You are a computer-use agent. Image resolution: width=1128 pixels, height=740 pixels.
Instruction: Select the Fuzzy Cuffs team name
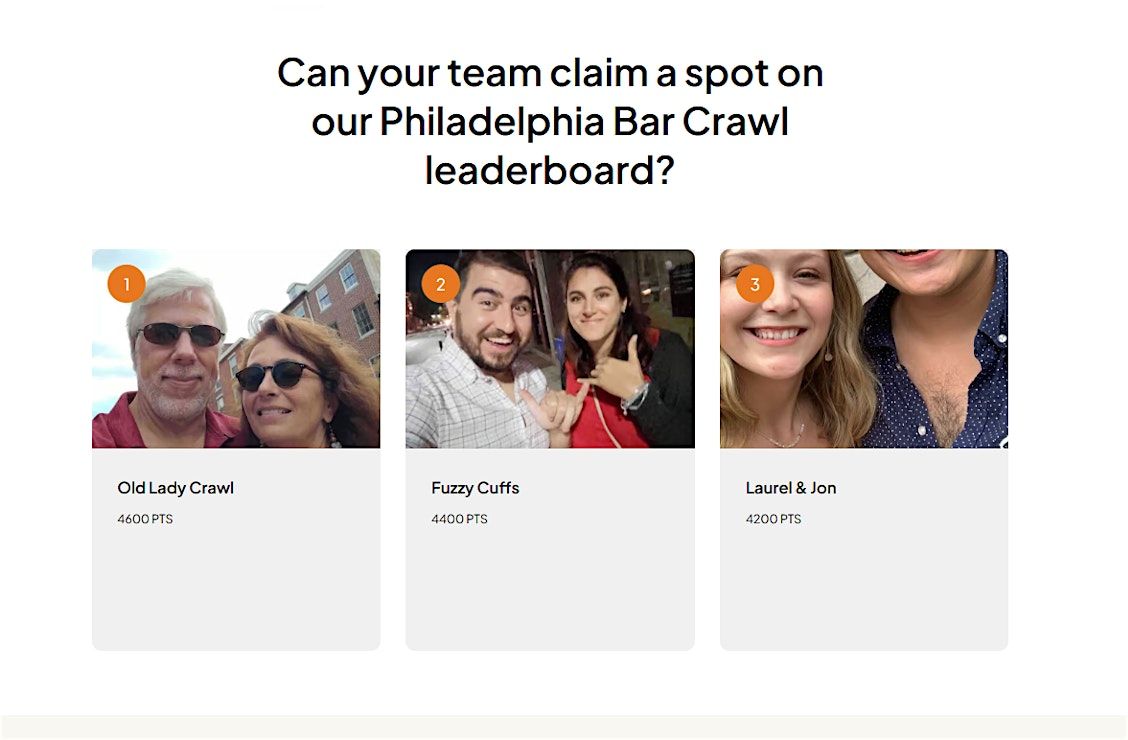click(x=476, y=488)
